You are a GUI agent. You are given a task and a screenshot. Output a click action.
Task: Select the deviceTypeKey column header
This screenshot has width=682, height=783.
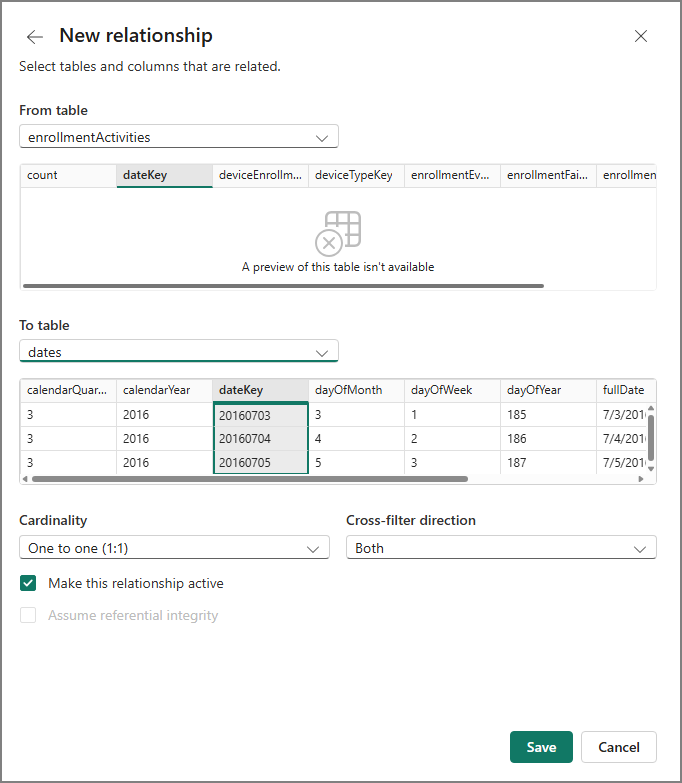point(356,175)
